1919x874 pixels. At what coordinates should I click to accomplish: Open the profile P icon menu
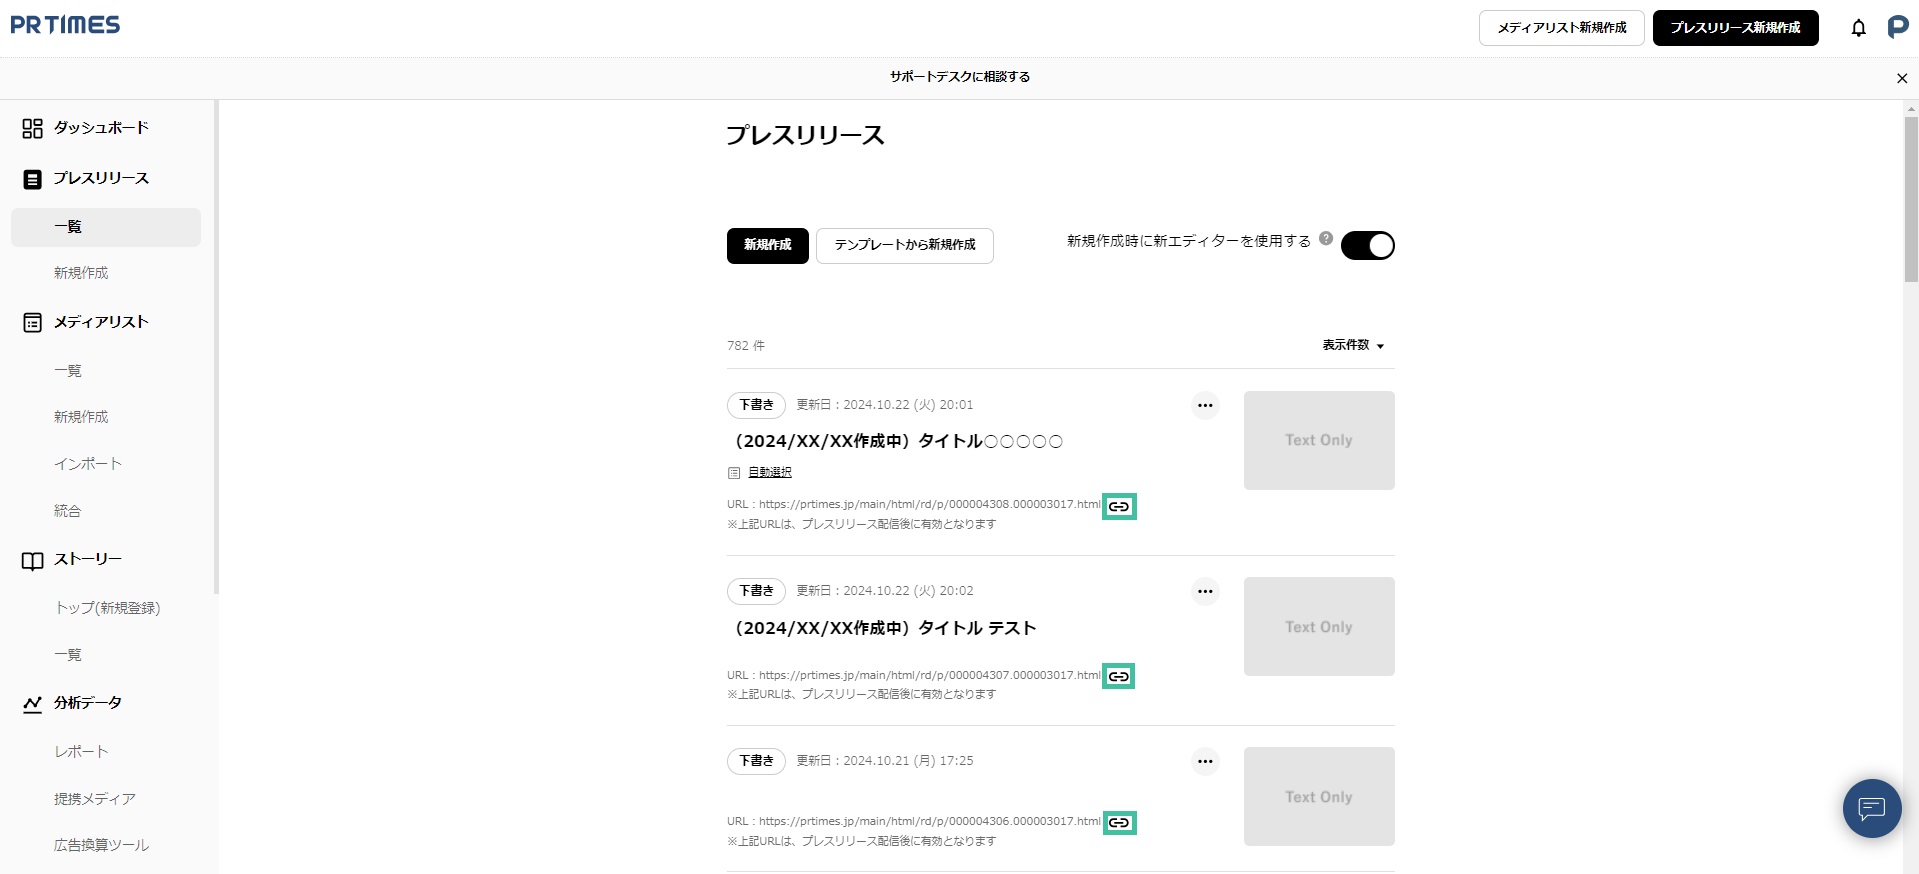pos(1897,28)
